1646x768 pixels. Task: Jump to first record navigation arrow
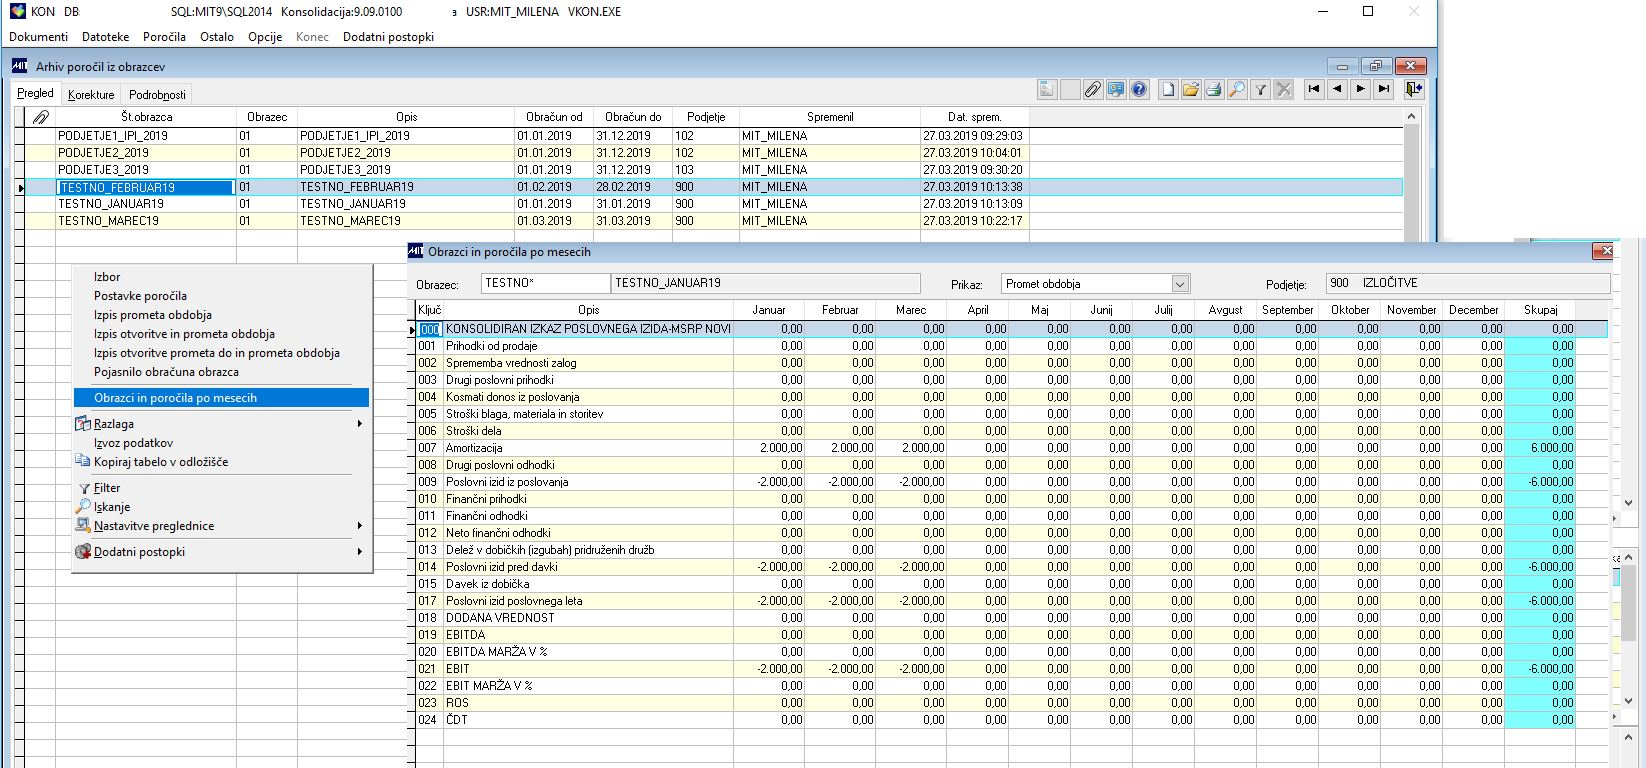1314,90
